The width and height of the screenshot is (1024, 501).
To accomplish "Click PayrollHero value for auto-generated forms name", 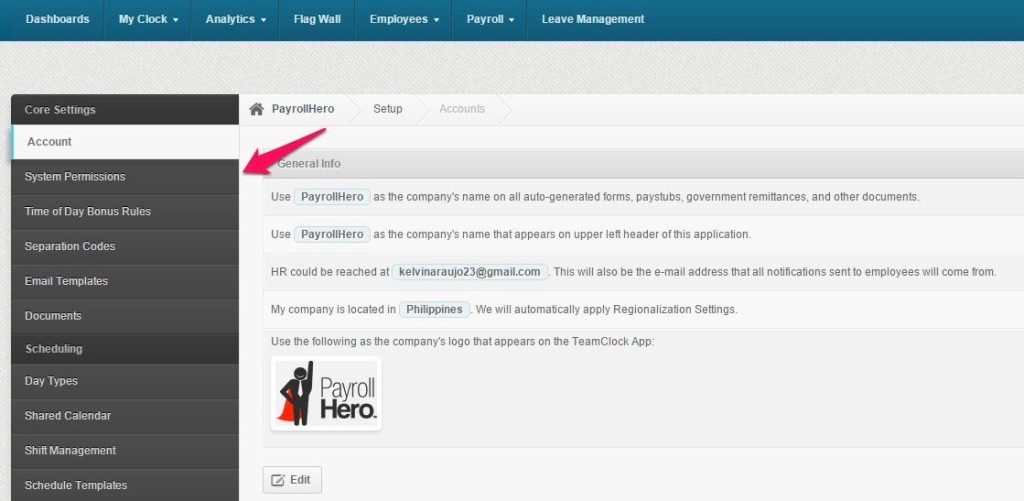I will point(332,197).
